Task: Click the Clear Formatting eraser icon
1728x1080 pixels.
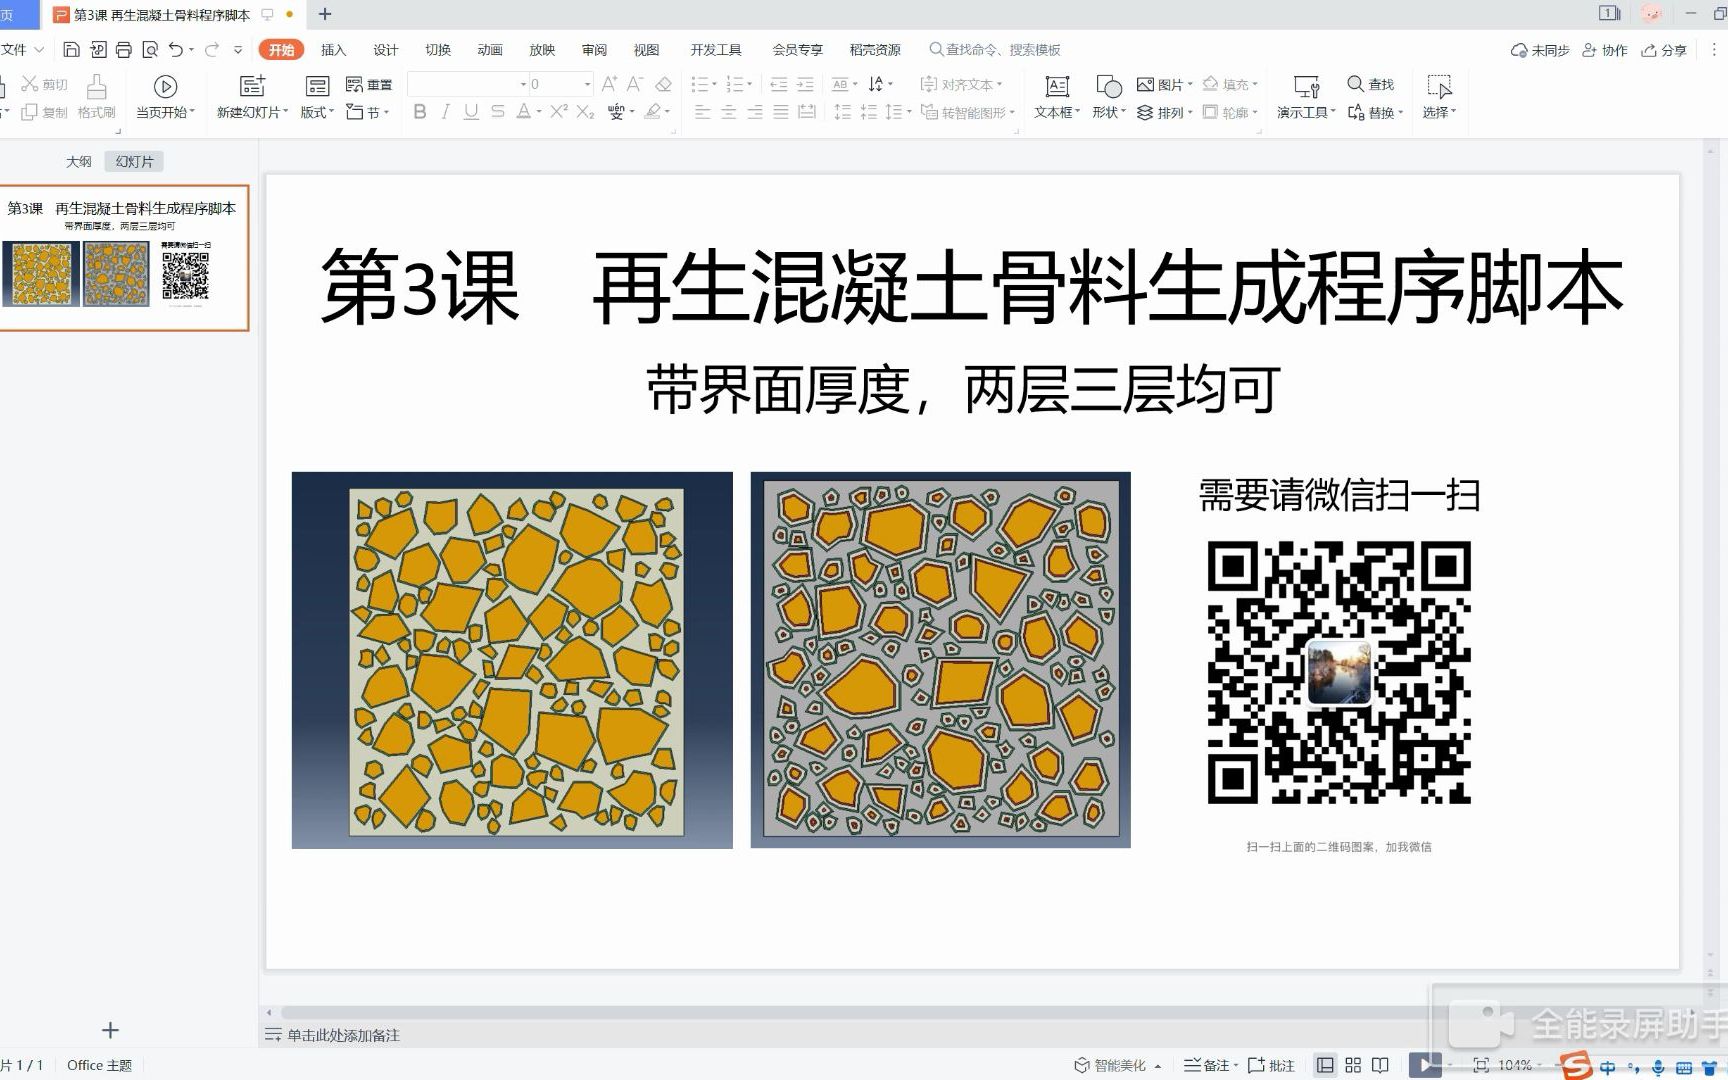Action: pos(663,84)
